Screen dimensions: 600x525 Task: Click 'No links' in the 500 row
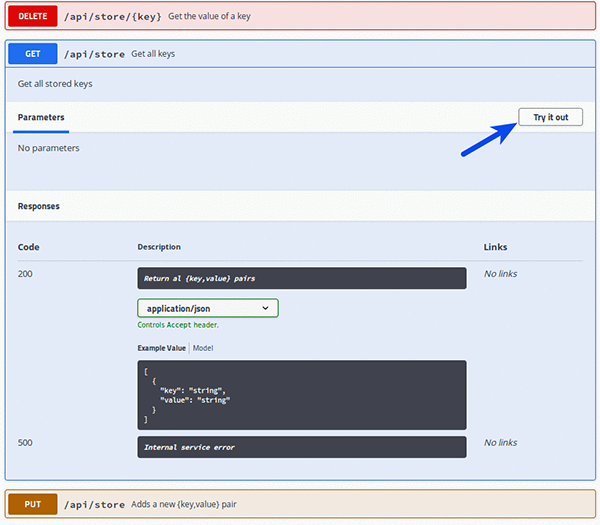click(x=501, y=443)
